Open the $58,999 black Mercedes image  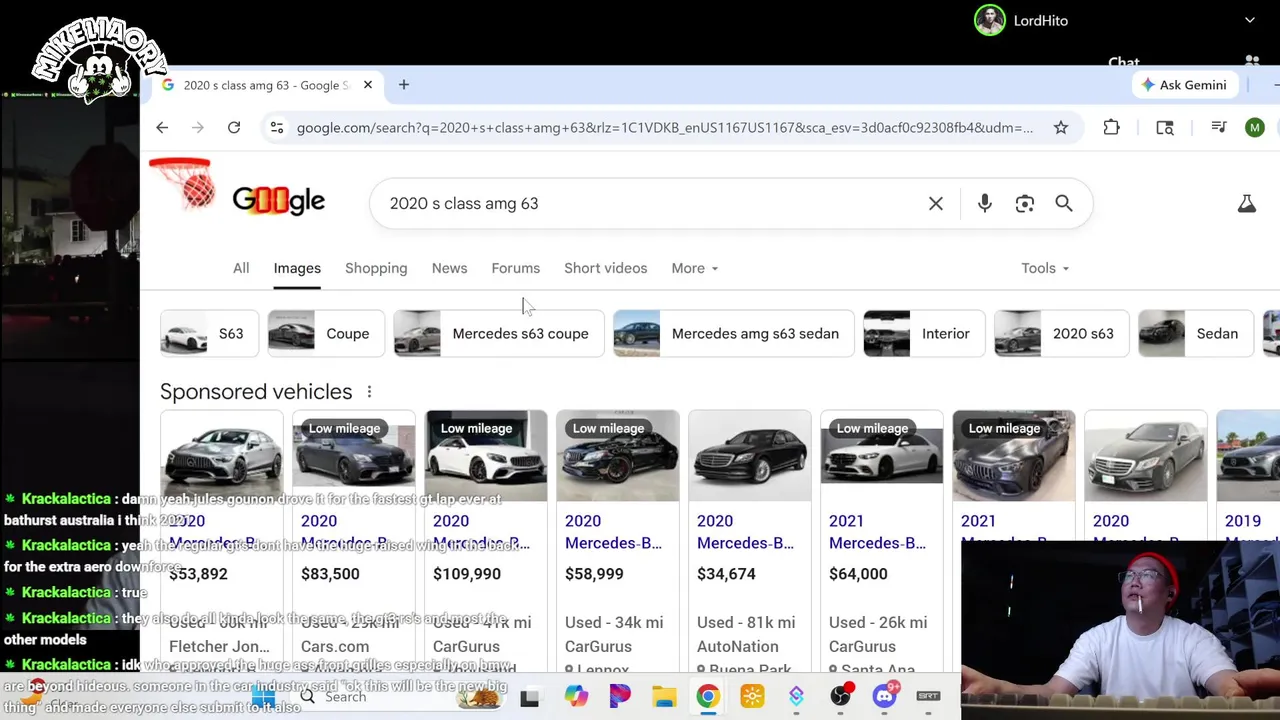[618, 456]
